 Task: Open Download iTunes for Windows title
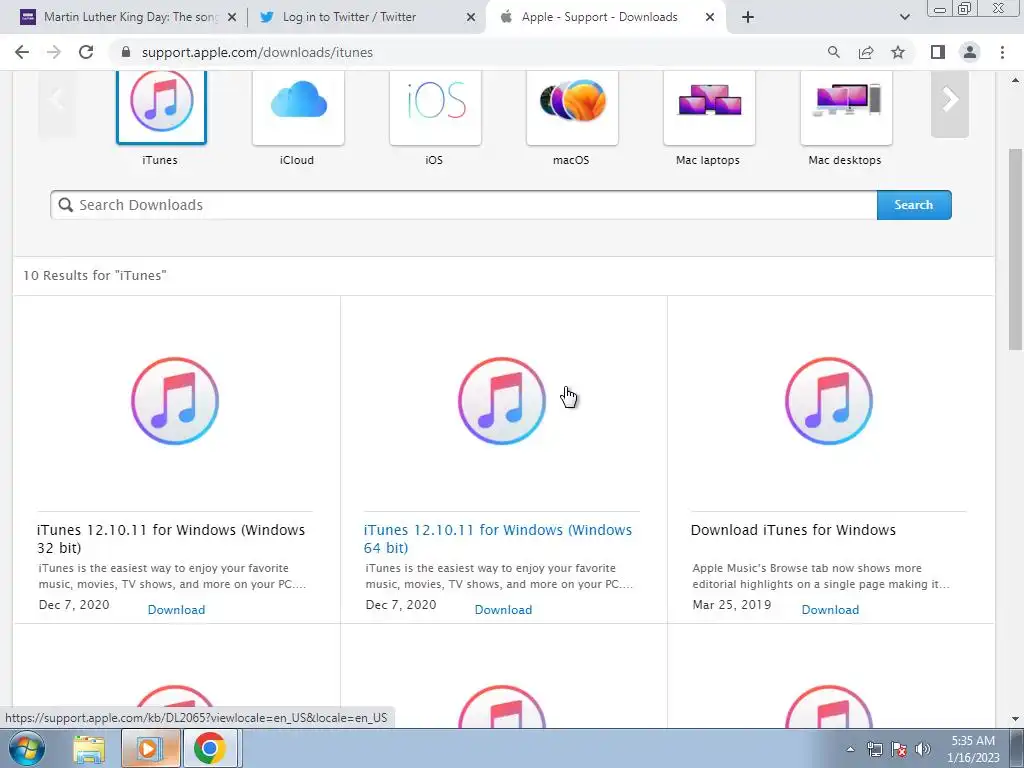(793, 530)
